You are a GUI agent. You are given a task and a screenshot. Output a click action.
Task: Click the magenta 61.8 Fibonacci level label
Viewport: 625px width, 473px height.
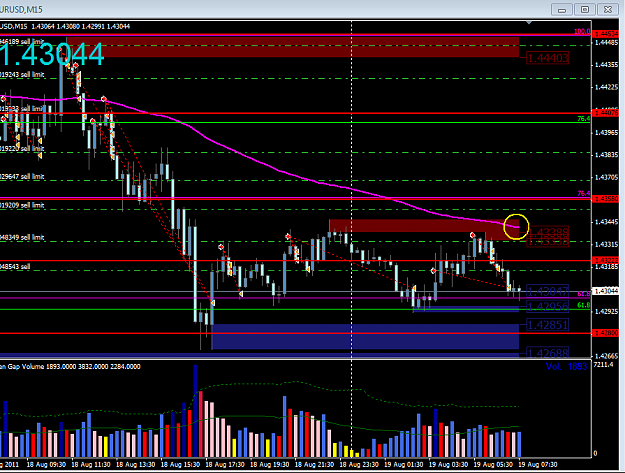[584, 294]
